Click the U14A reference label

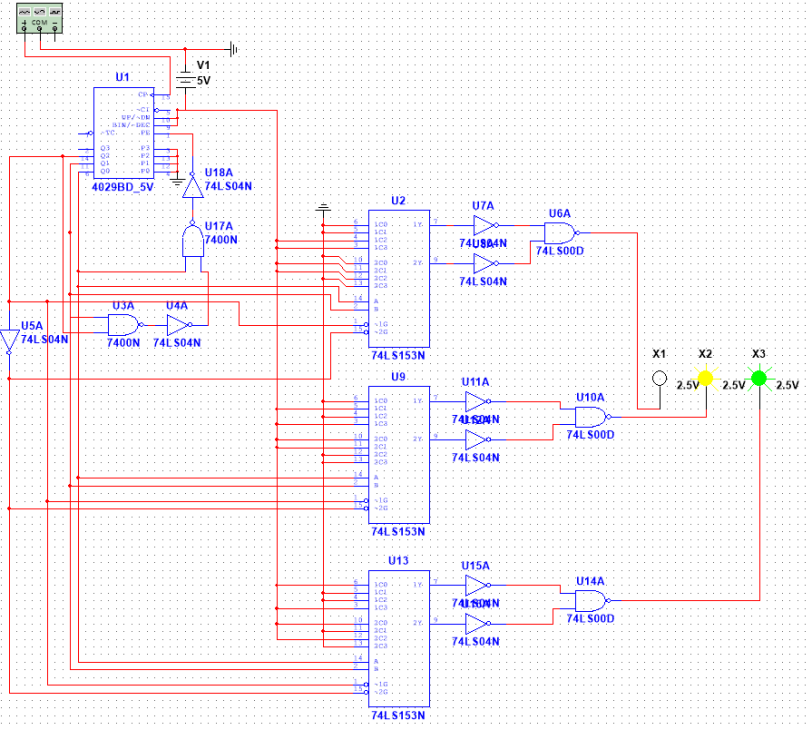pos(590,581)
